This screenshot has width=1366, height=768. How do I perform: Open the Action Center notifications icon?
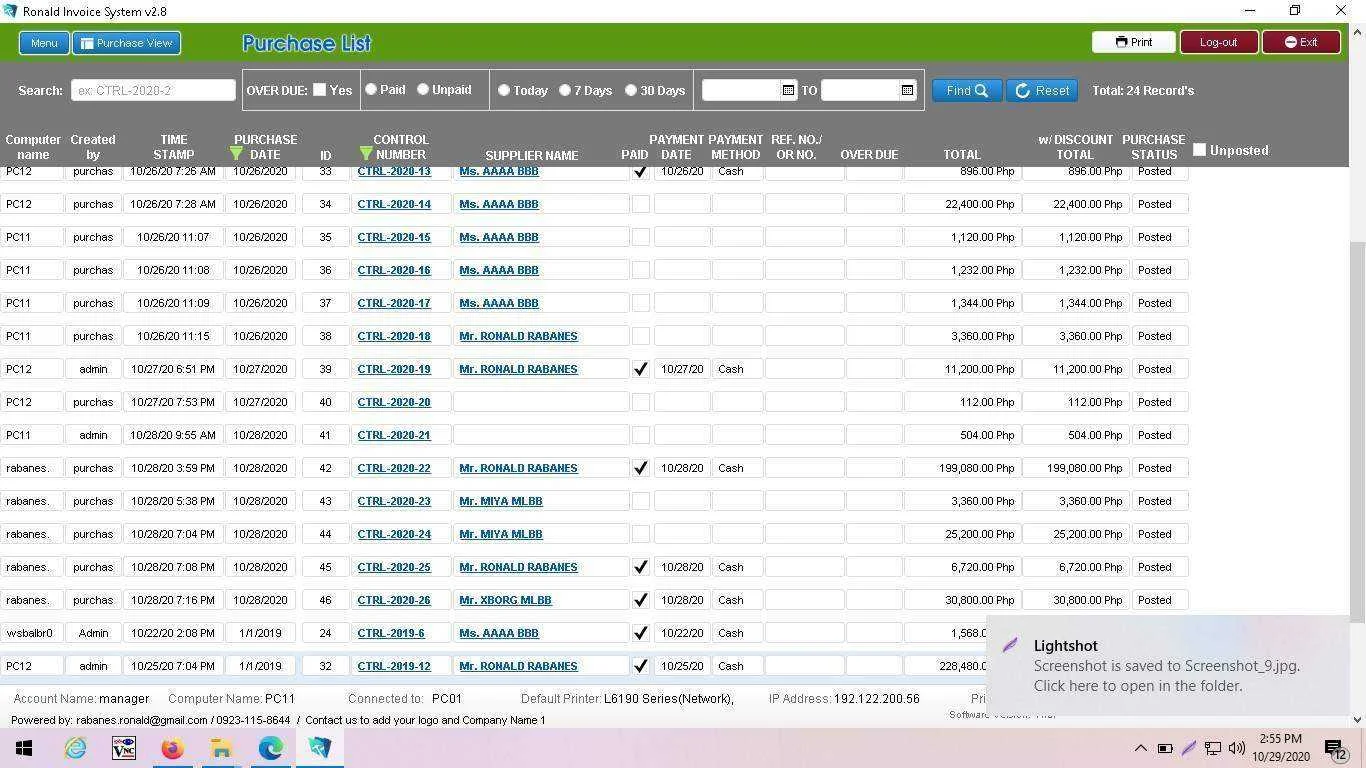pos(1336,748)
